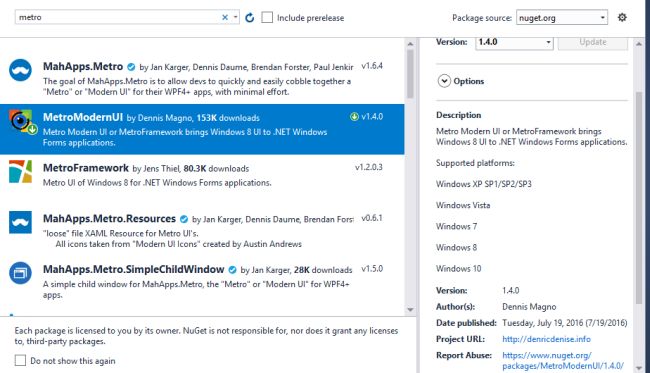The width and height of the screenshot is (650, 373).
Task: Click the details pane scrollbar thumb
Action: coord(639,198)
